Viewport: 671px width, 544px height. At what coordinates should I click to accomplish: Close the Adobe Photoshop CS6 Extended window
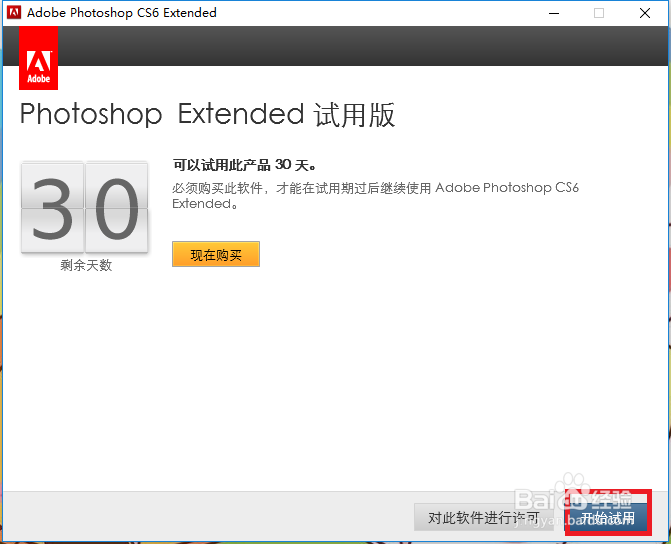point(645,13)
